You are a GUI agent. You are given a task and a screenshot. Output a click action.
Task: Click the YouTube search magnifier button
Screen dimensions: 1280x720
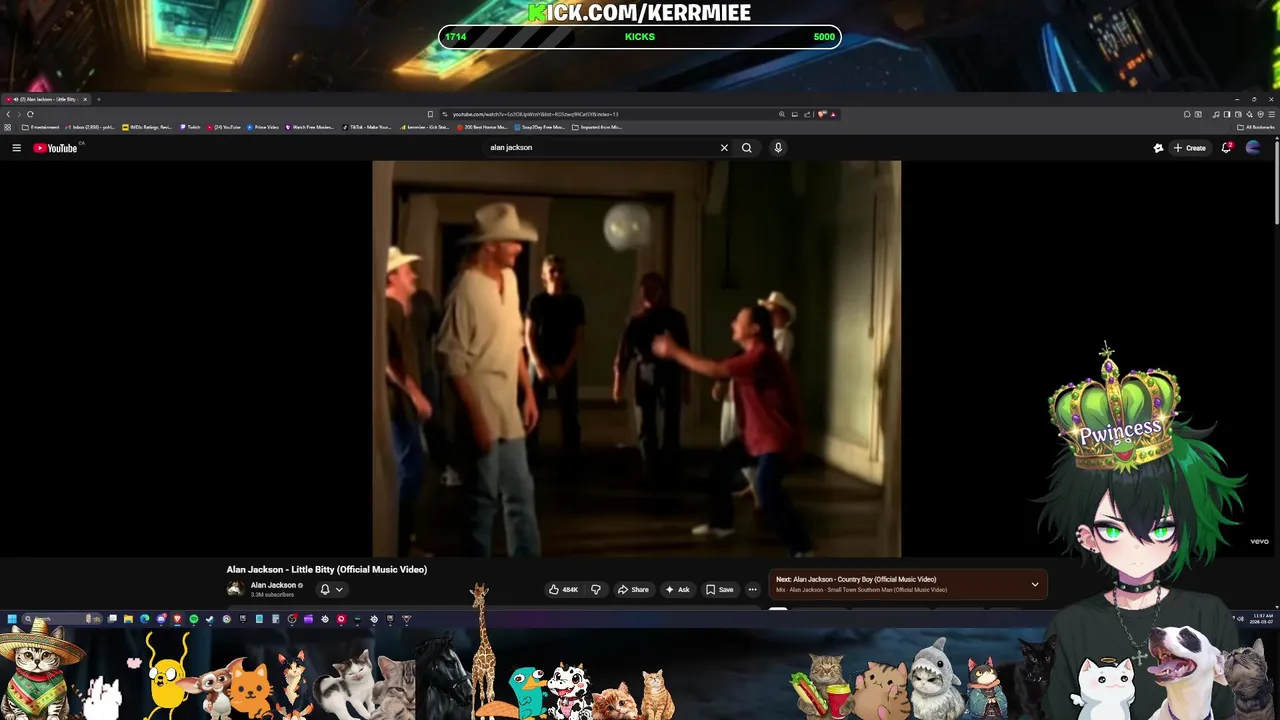(x=746, y=148)
